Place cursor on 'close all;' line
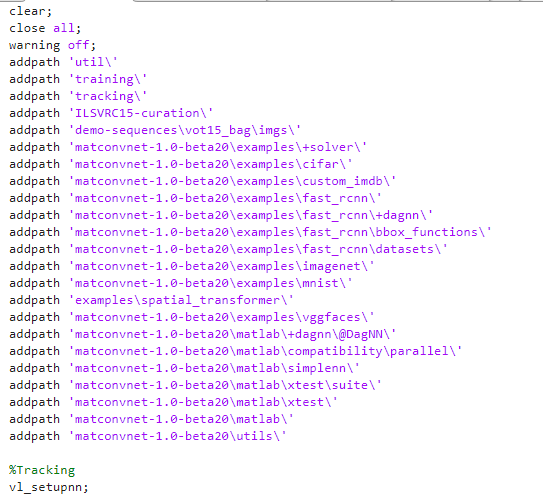 pos(45,28)
